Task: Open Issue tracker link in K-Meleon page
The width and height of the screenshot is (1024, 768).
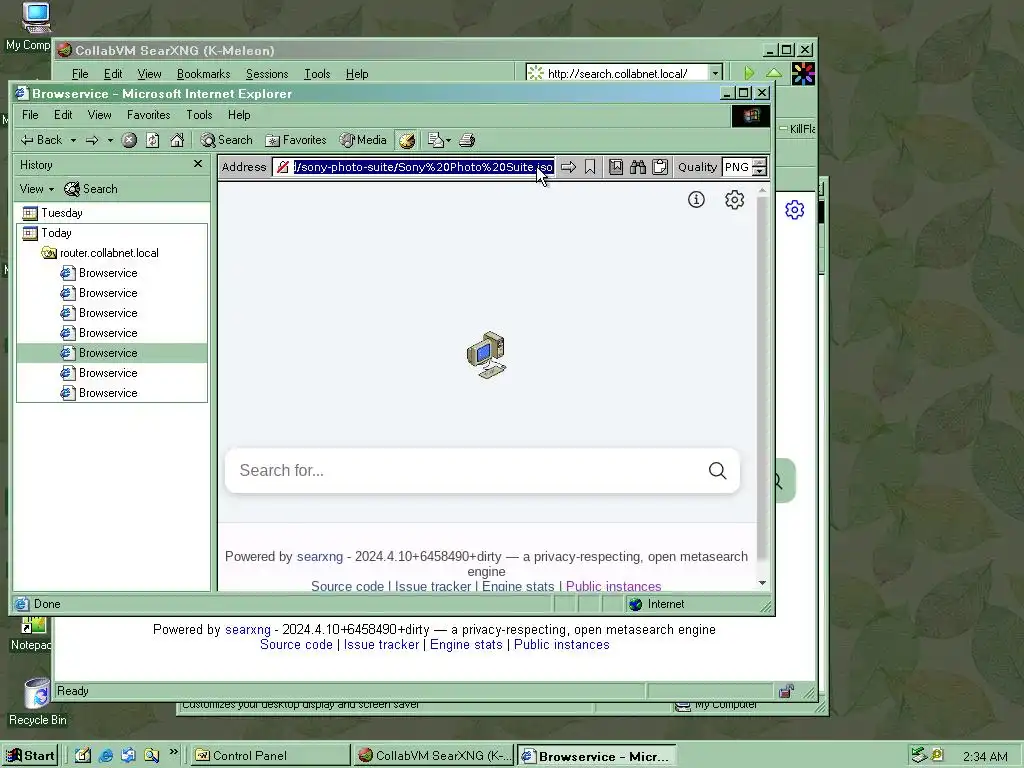Action: (381, 645)
